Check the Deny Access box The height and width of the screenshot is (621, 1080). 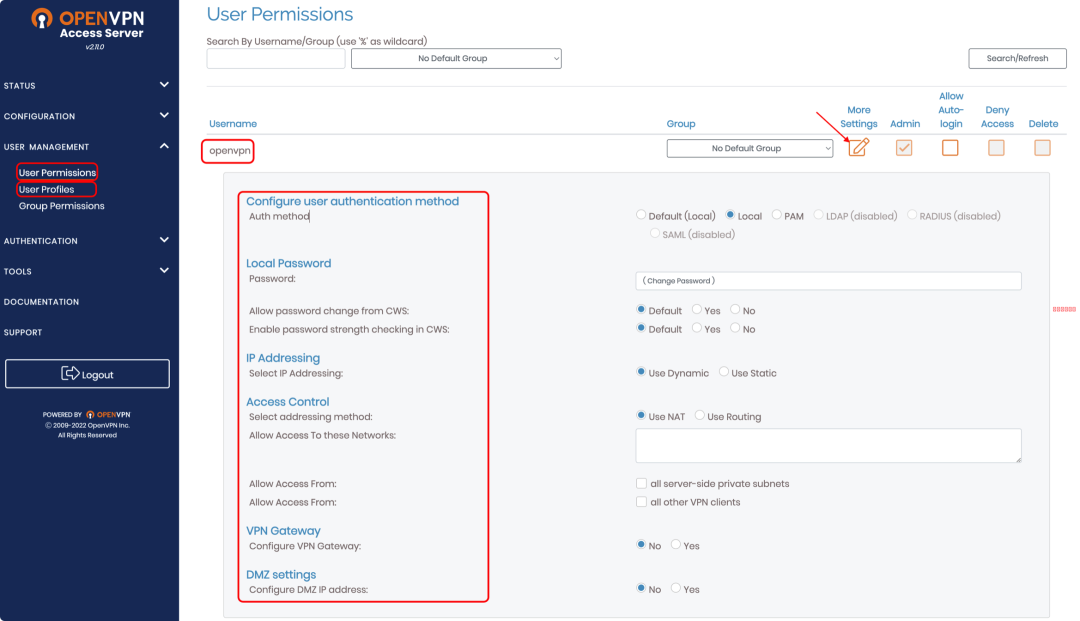tap(996, 148)
